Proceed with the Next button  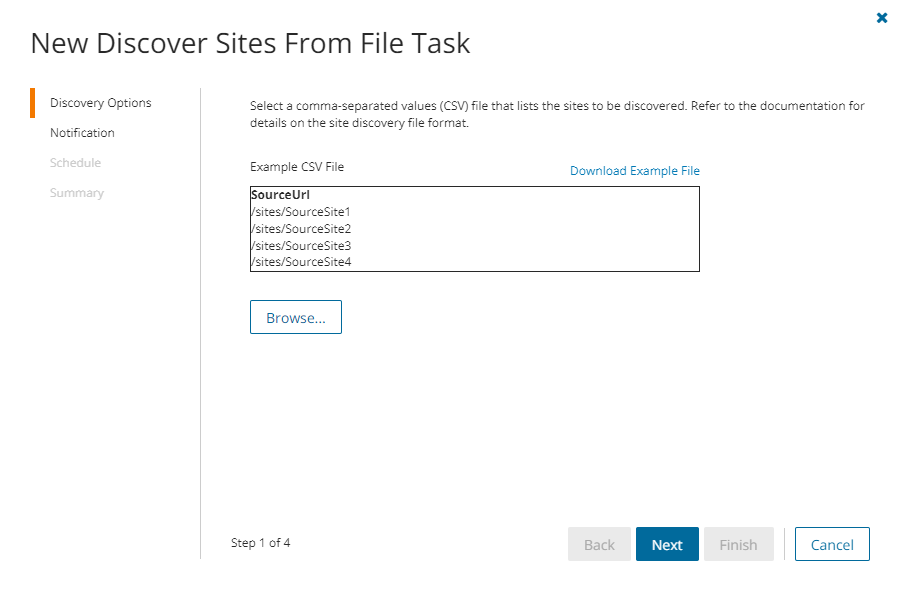coord(667,544)
